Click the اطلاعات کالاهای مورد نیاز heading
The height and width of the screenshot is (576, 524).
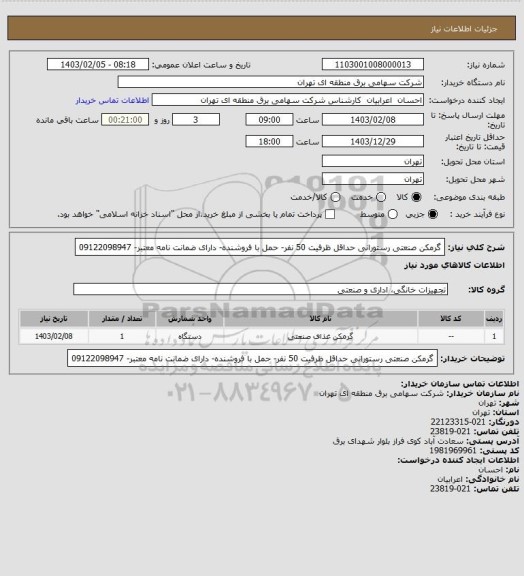(454, 265)
